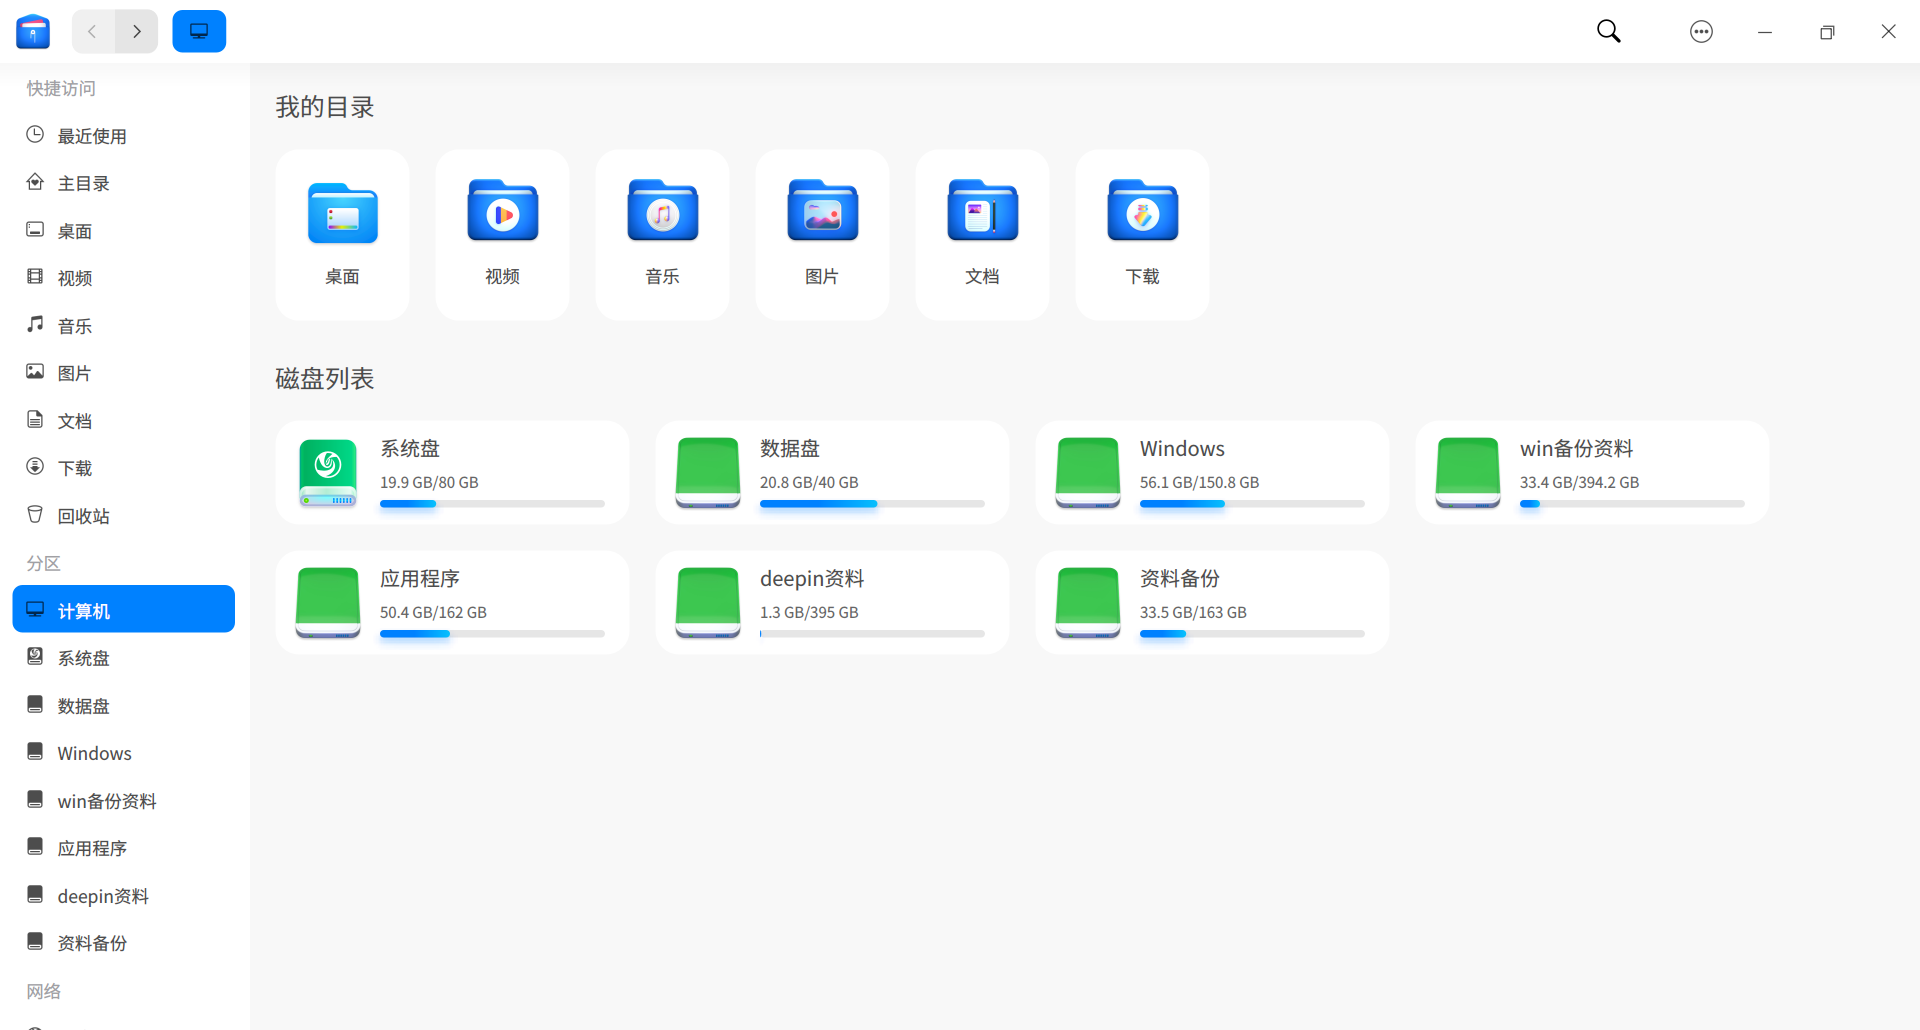Open the 音乐 folder from 我的目录
The image size is (1920, 1030).
tap(661, 234)
